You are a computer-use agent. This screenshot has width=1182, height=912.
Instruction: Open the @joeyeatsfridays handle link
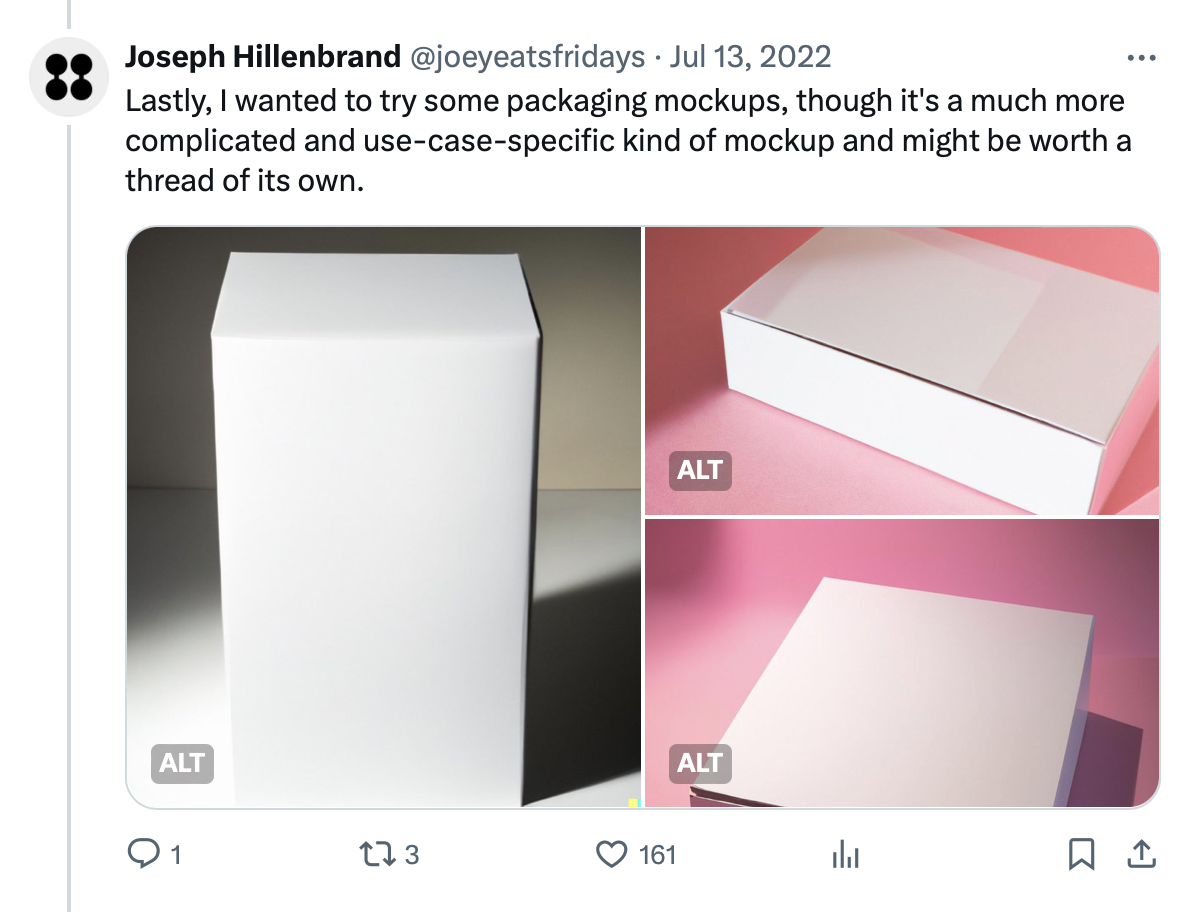pos(527,57)
